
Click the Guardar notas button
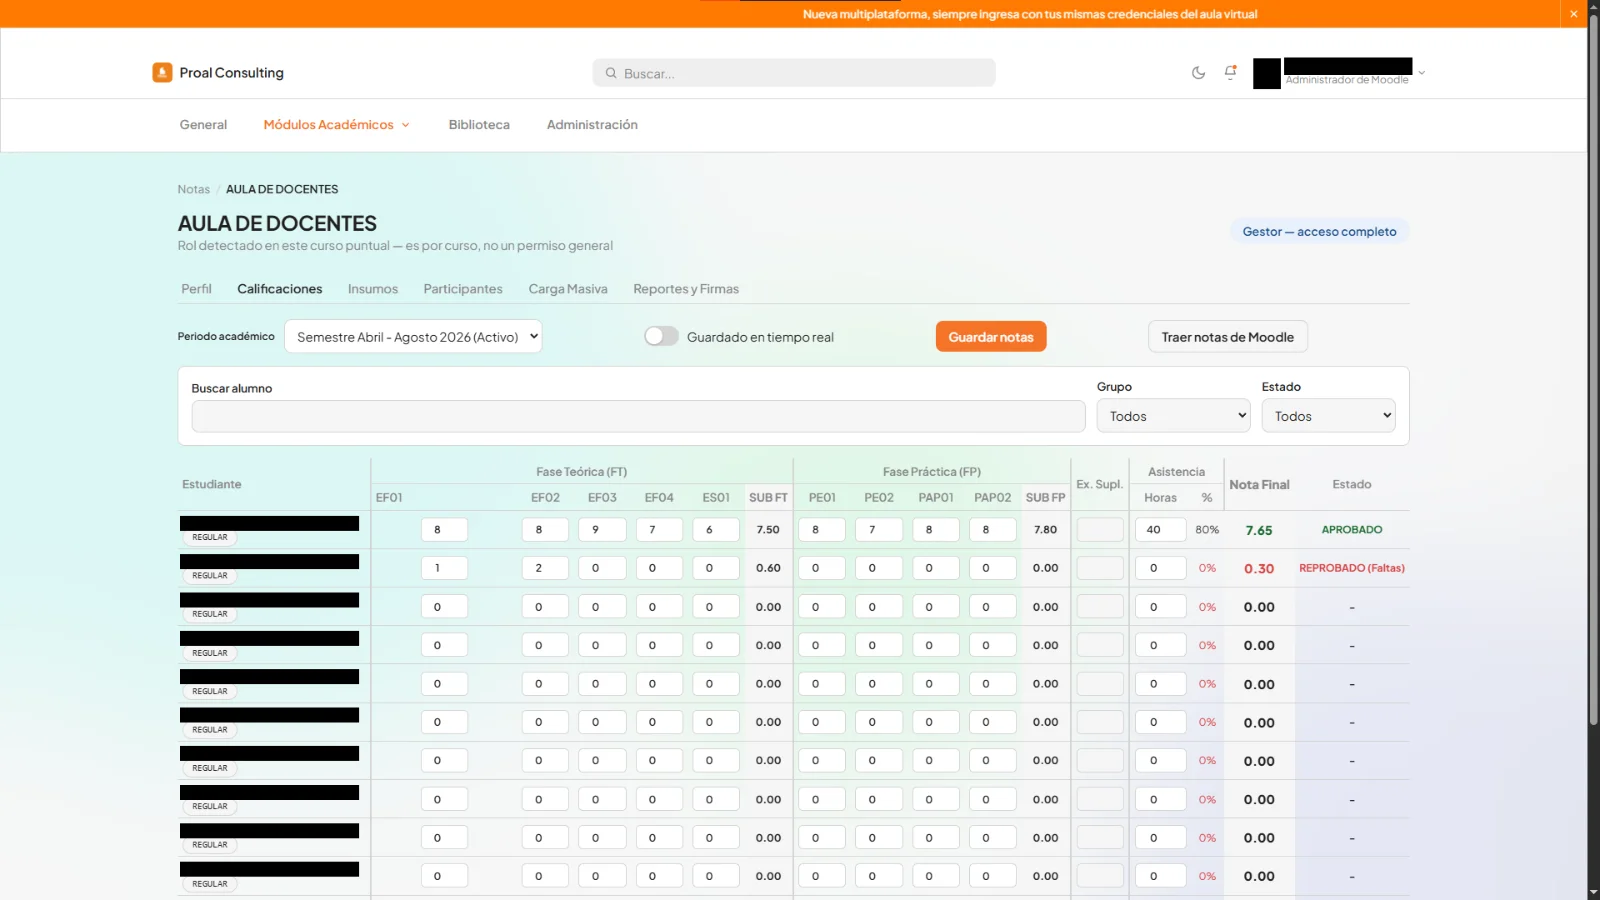(x=991, y=337)
